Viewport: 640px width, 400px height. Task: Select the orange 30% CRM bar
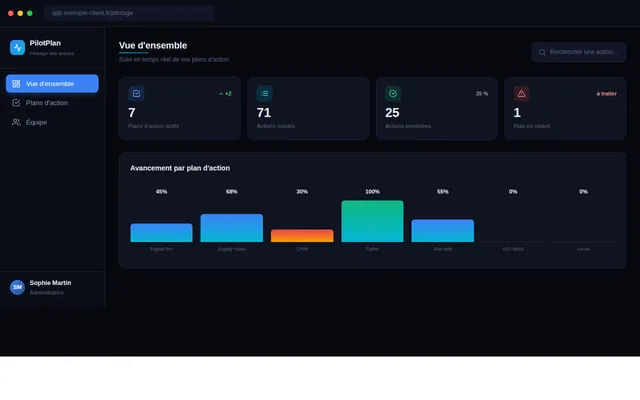(302, 236)
